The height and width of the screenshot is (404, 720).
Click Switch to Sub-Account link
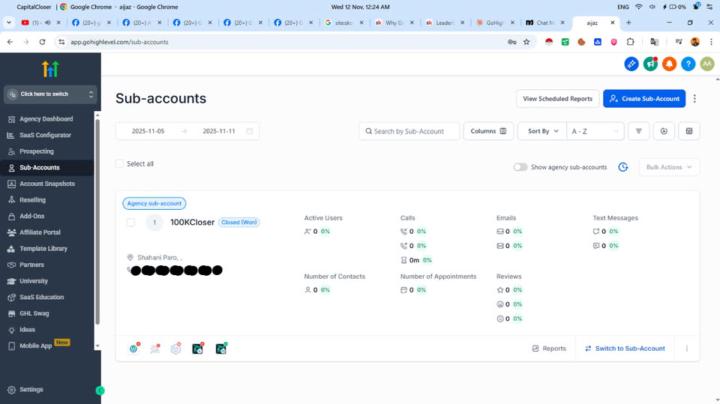pos(625,348)
